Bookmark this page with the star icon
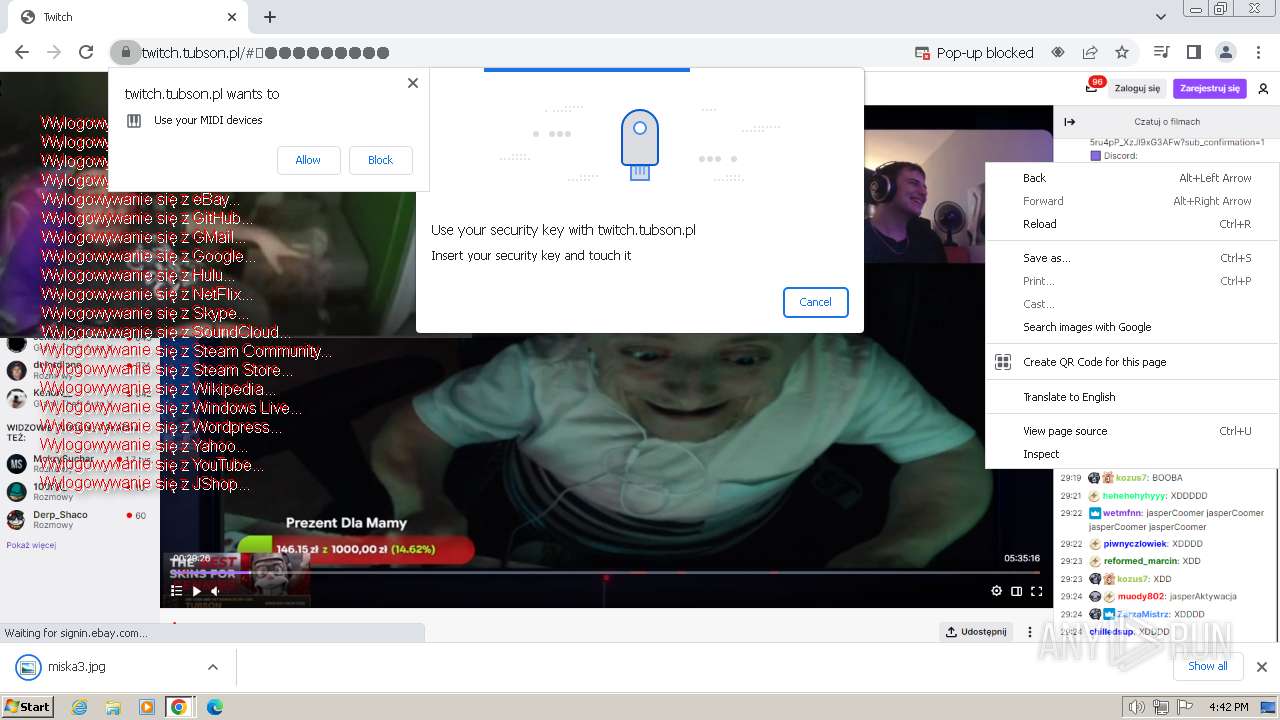Image resolution: width=1280 pixels, height=720 pixels. pos(1122,52)
